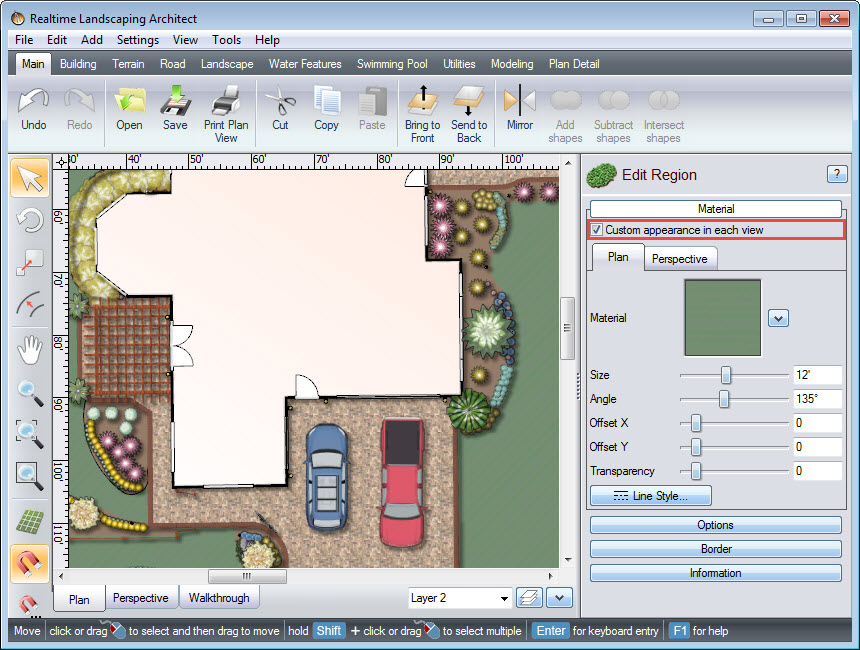Click the Angle value field 135°
This screenshot has width=860, height=650.
tap(817, 399)
